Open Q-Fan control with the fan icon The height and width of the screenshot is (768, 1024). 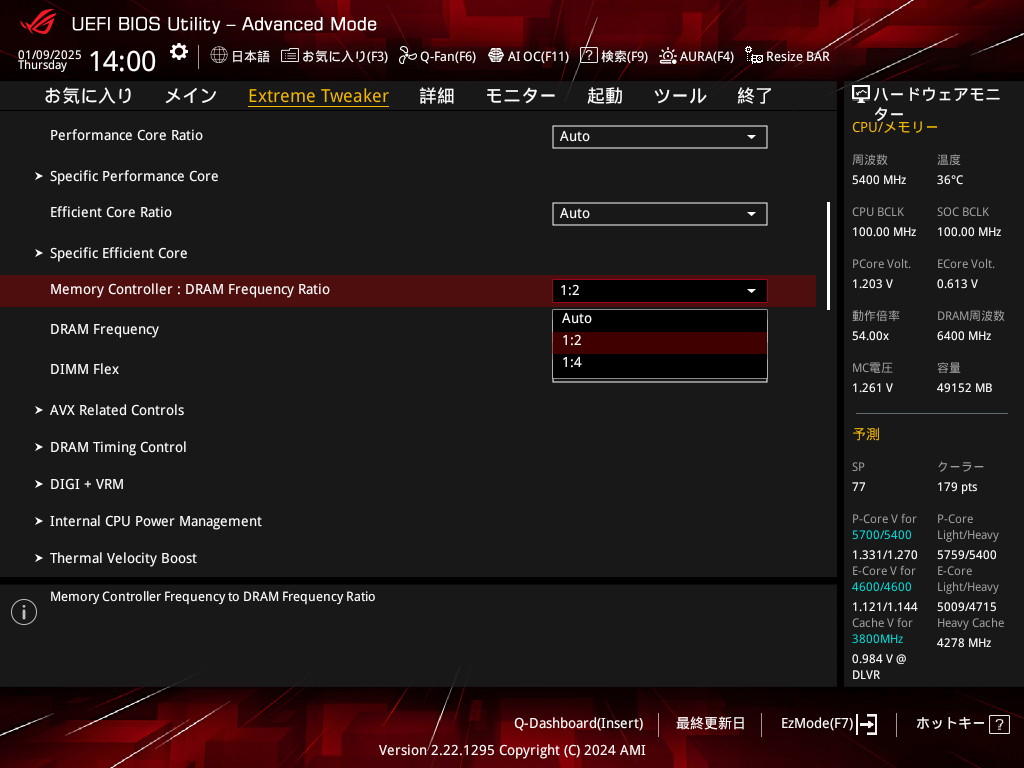(x=407, y=56)
